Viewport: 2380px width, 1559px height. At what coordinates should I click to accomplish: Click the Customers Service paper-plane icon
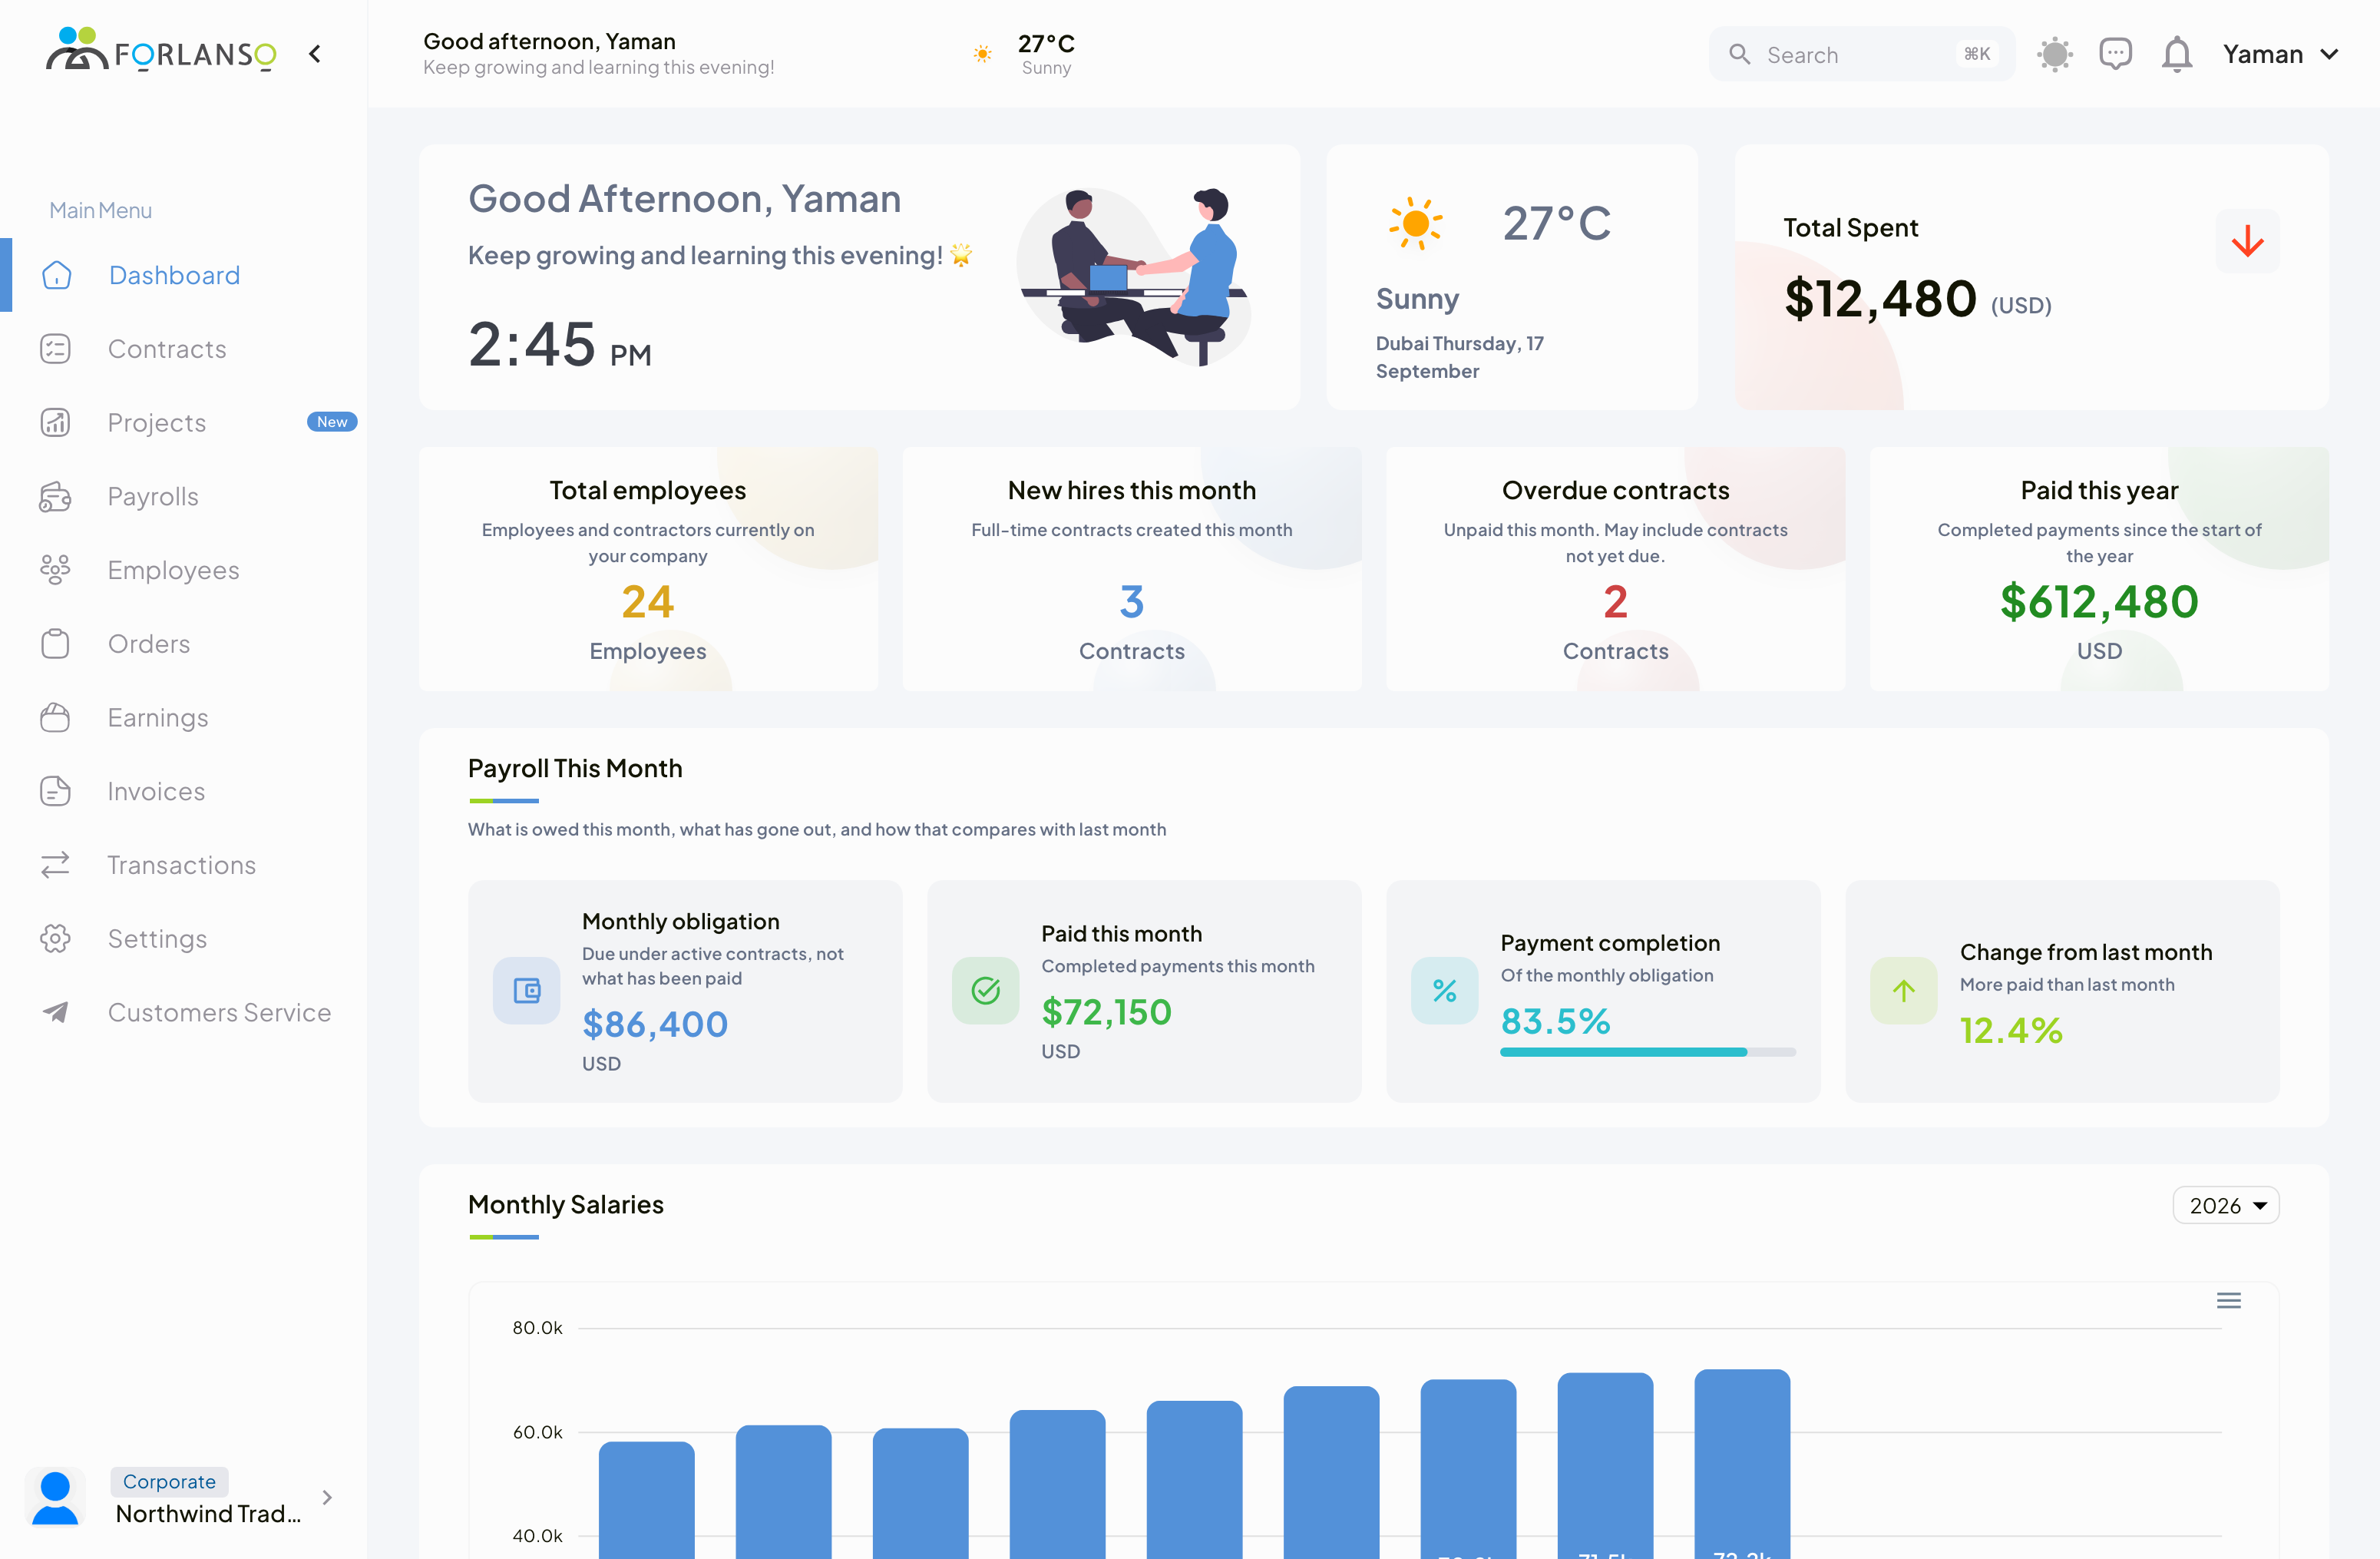[x=55, y=1012]
